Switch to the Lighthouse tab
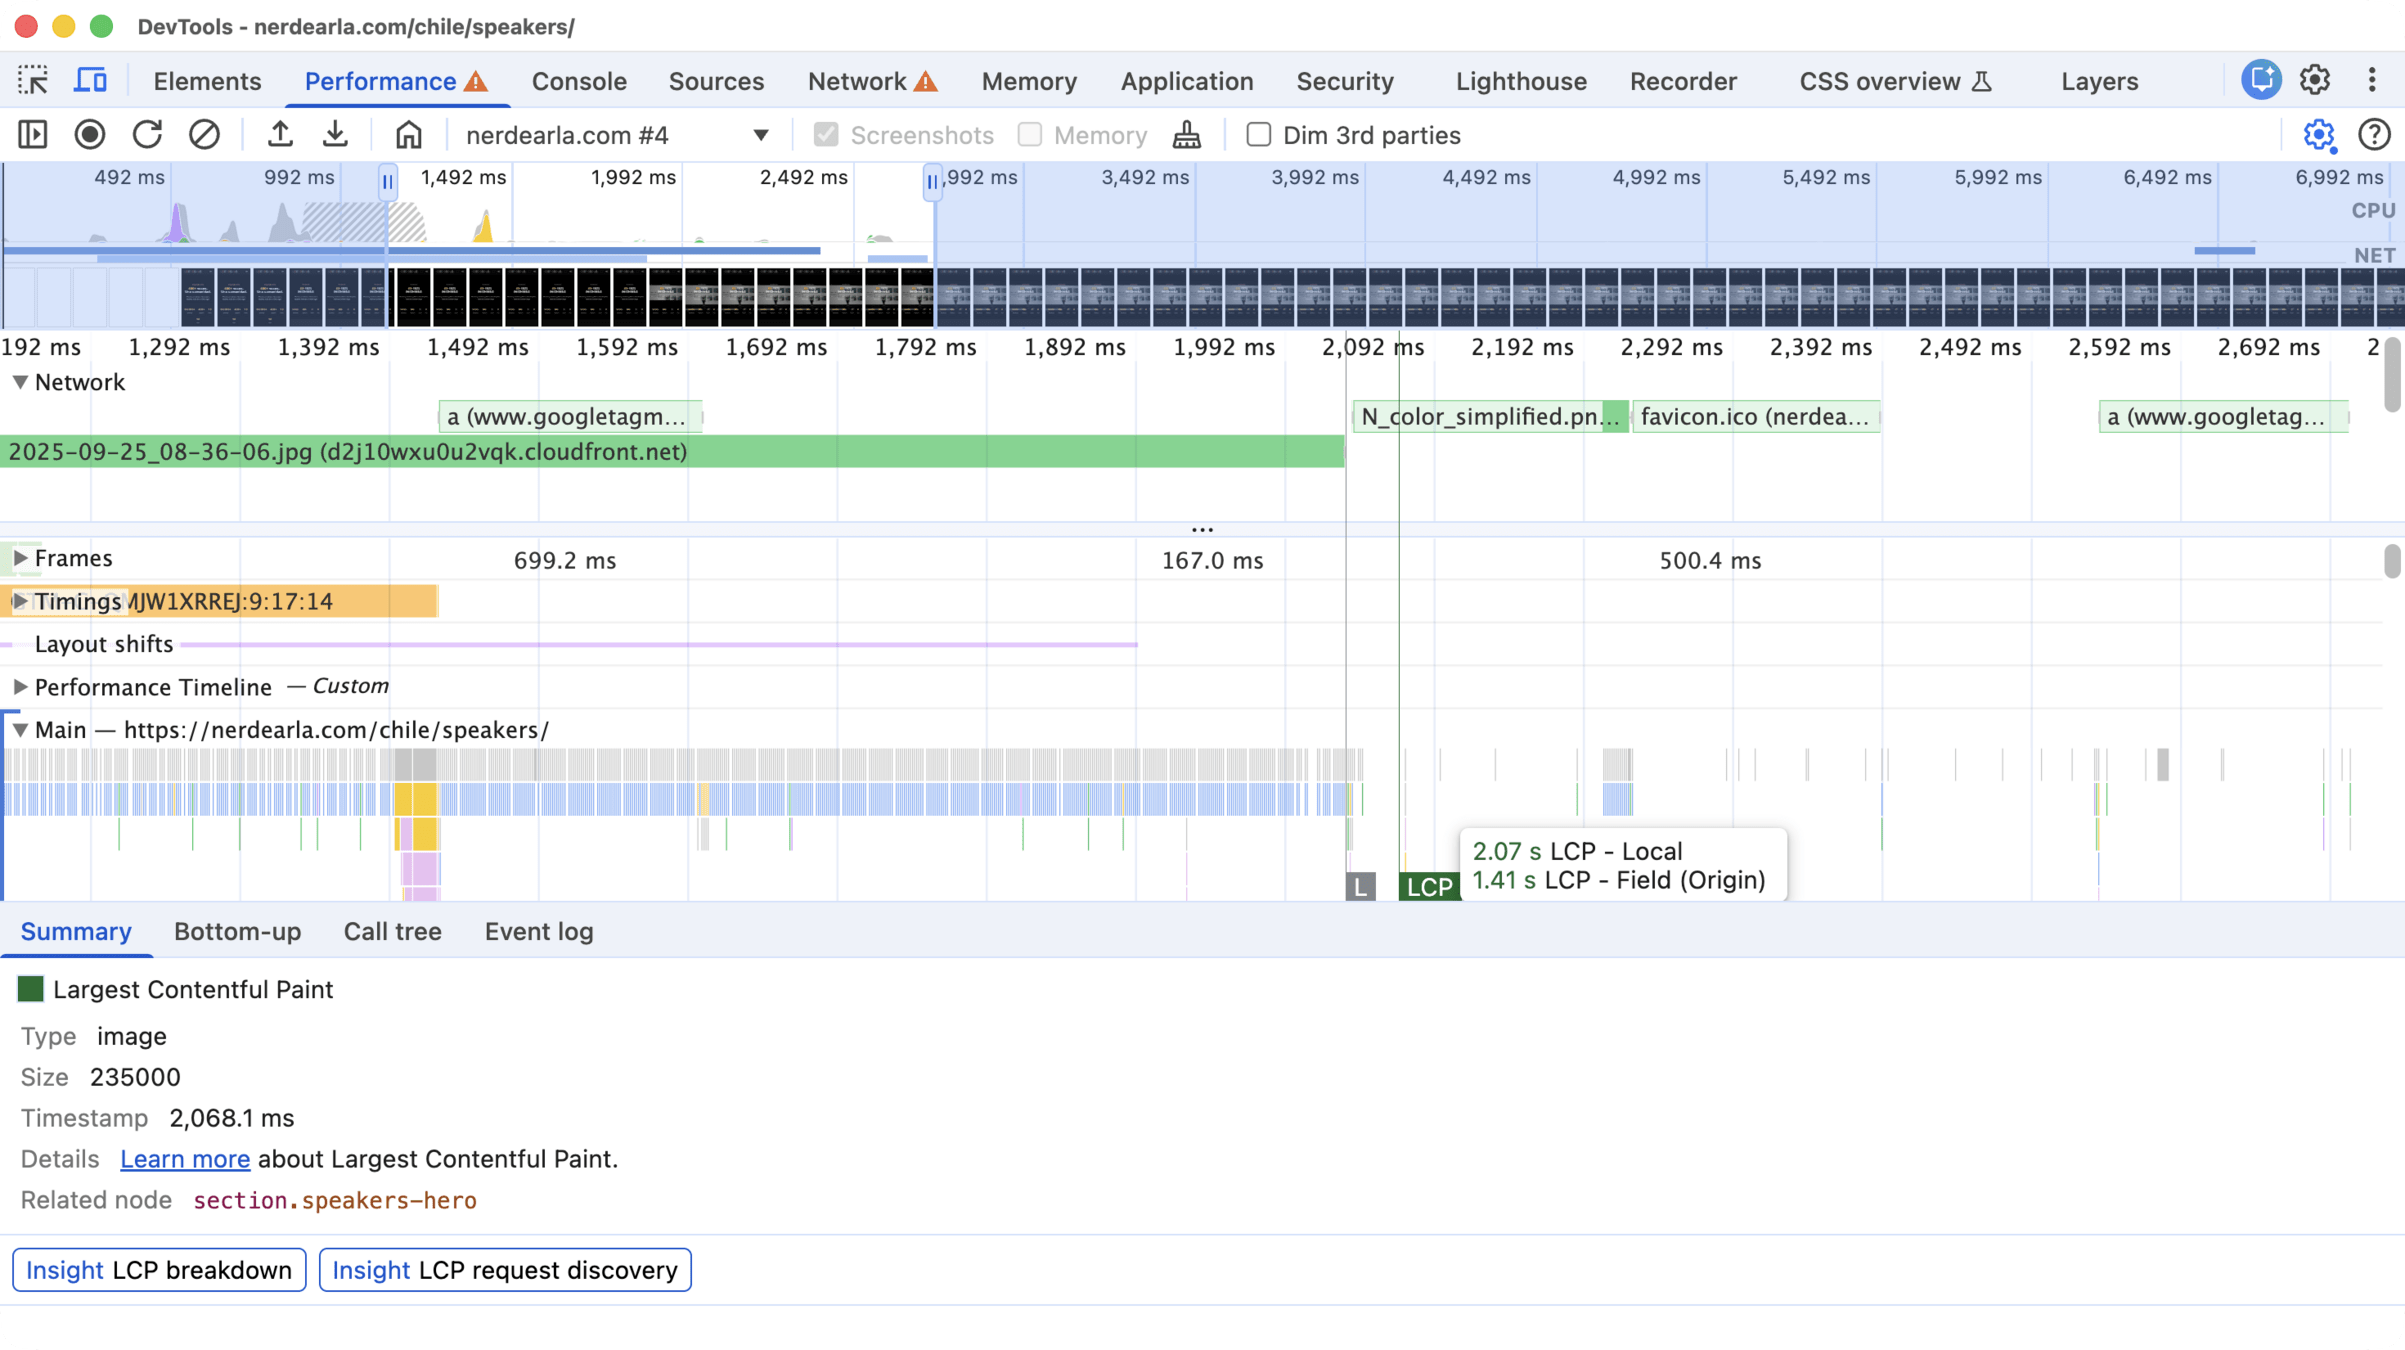 coord(1520,81)
